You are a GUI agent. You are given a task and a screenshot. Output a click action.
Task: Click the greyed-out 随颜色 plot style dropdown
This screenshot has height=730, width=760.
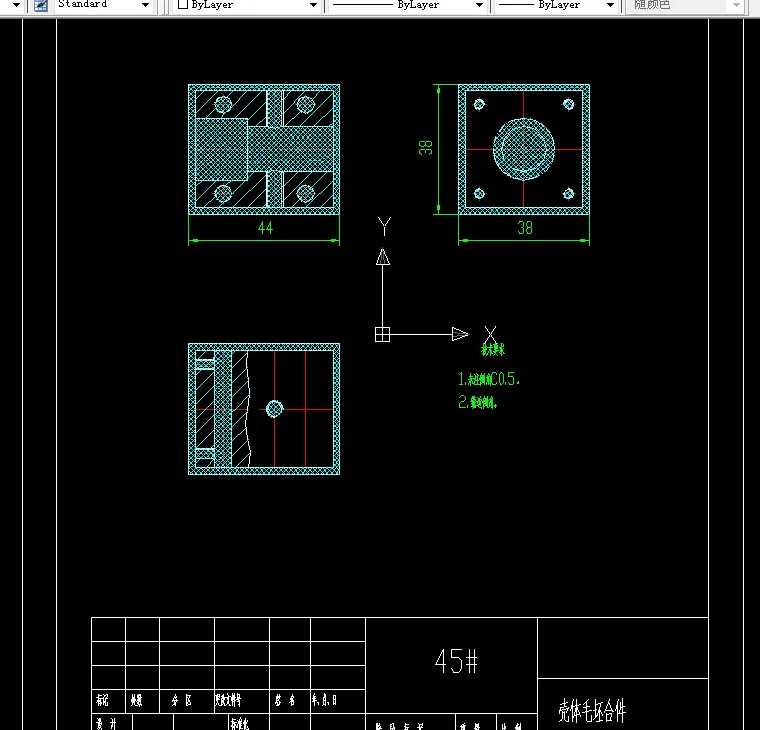coord(684,5)
